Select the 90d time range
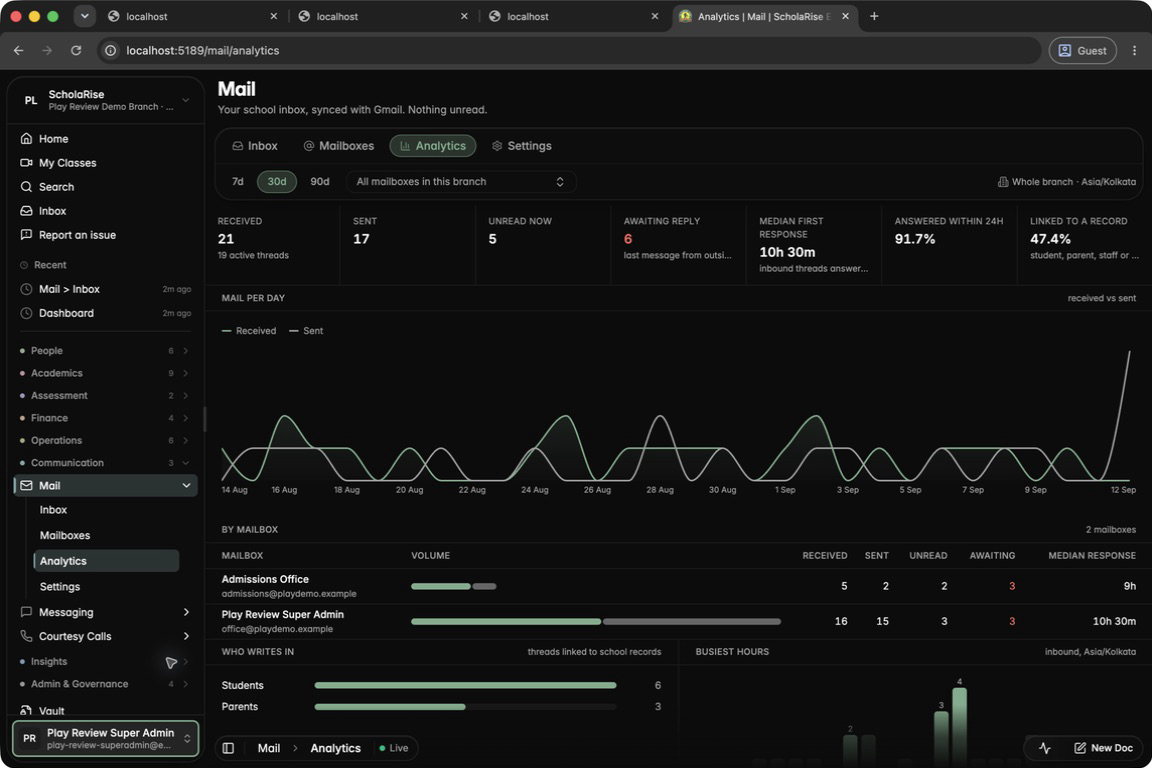 click(320, 182)
